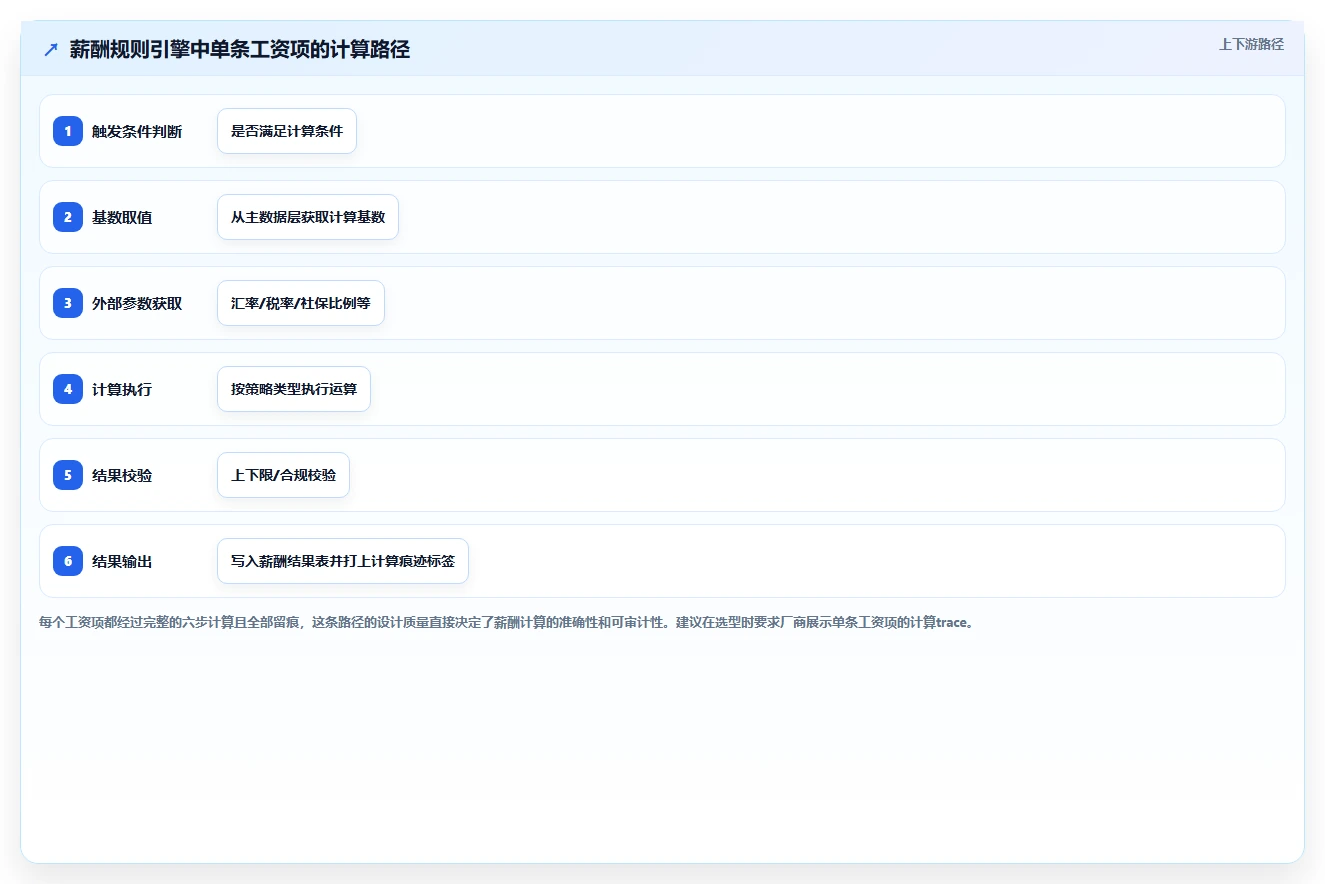The height and width of the screenshot is (884, 1325).
Task: Select the 基数取值 step label
Action: tap(122, 217)
